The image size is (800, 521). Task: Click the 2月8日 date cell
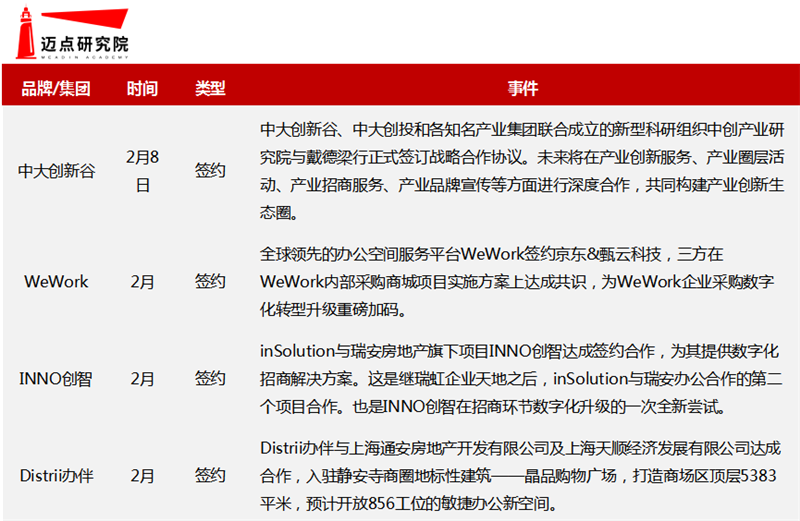(x=142, y=170)
